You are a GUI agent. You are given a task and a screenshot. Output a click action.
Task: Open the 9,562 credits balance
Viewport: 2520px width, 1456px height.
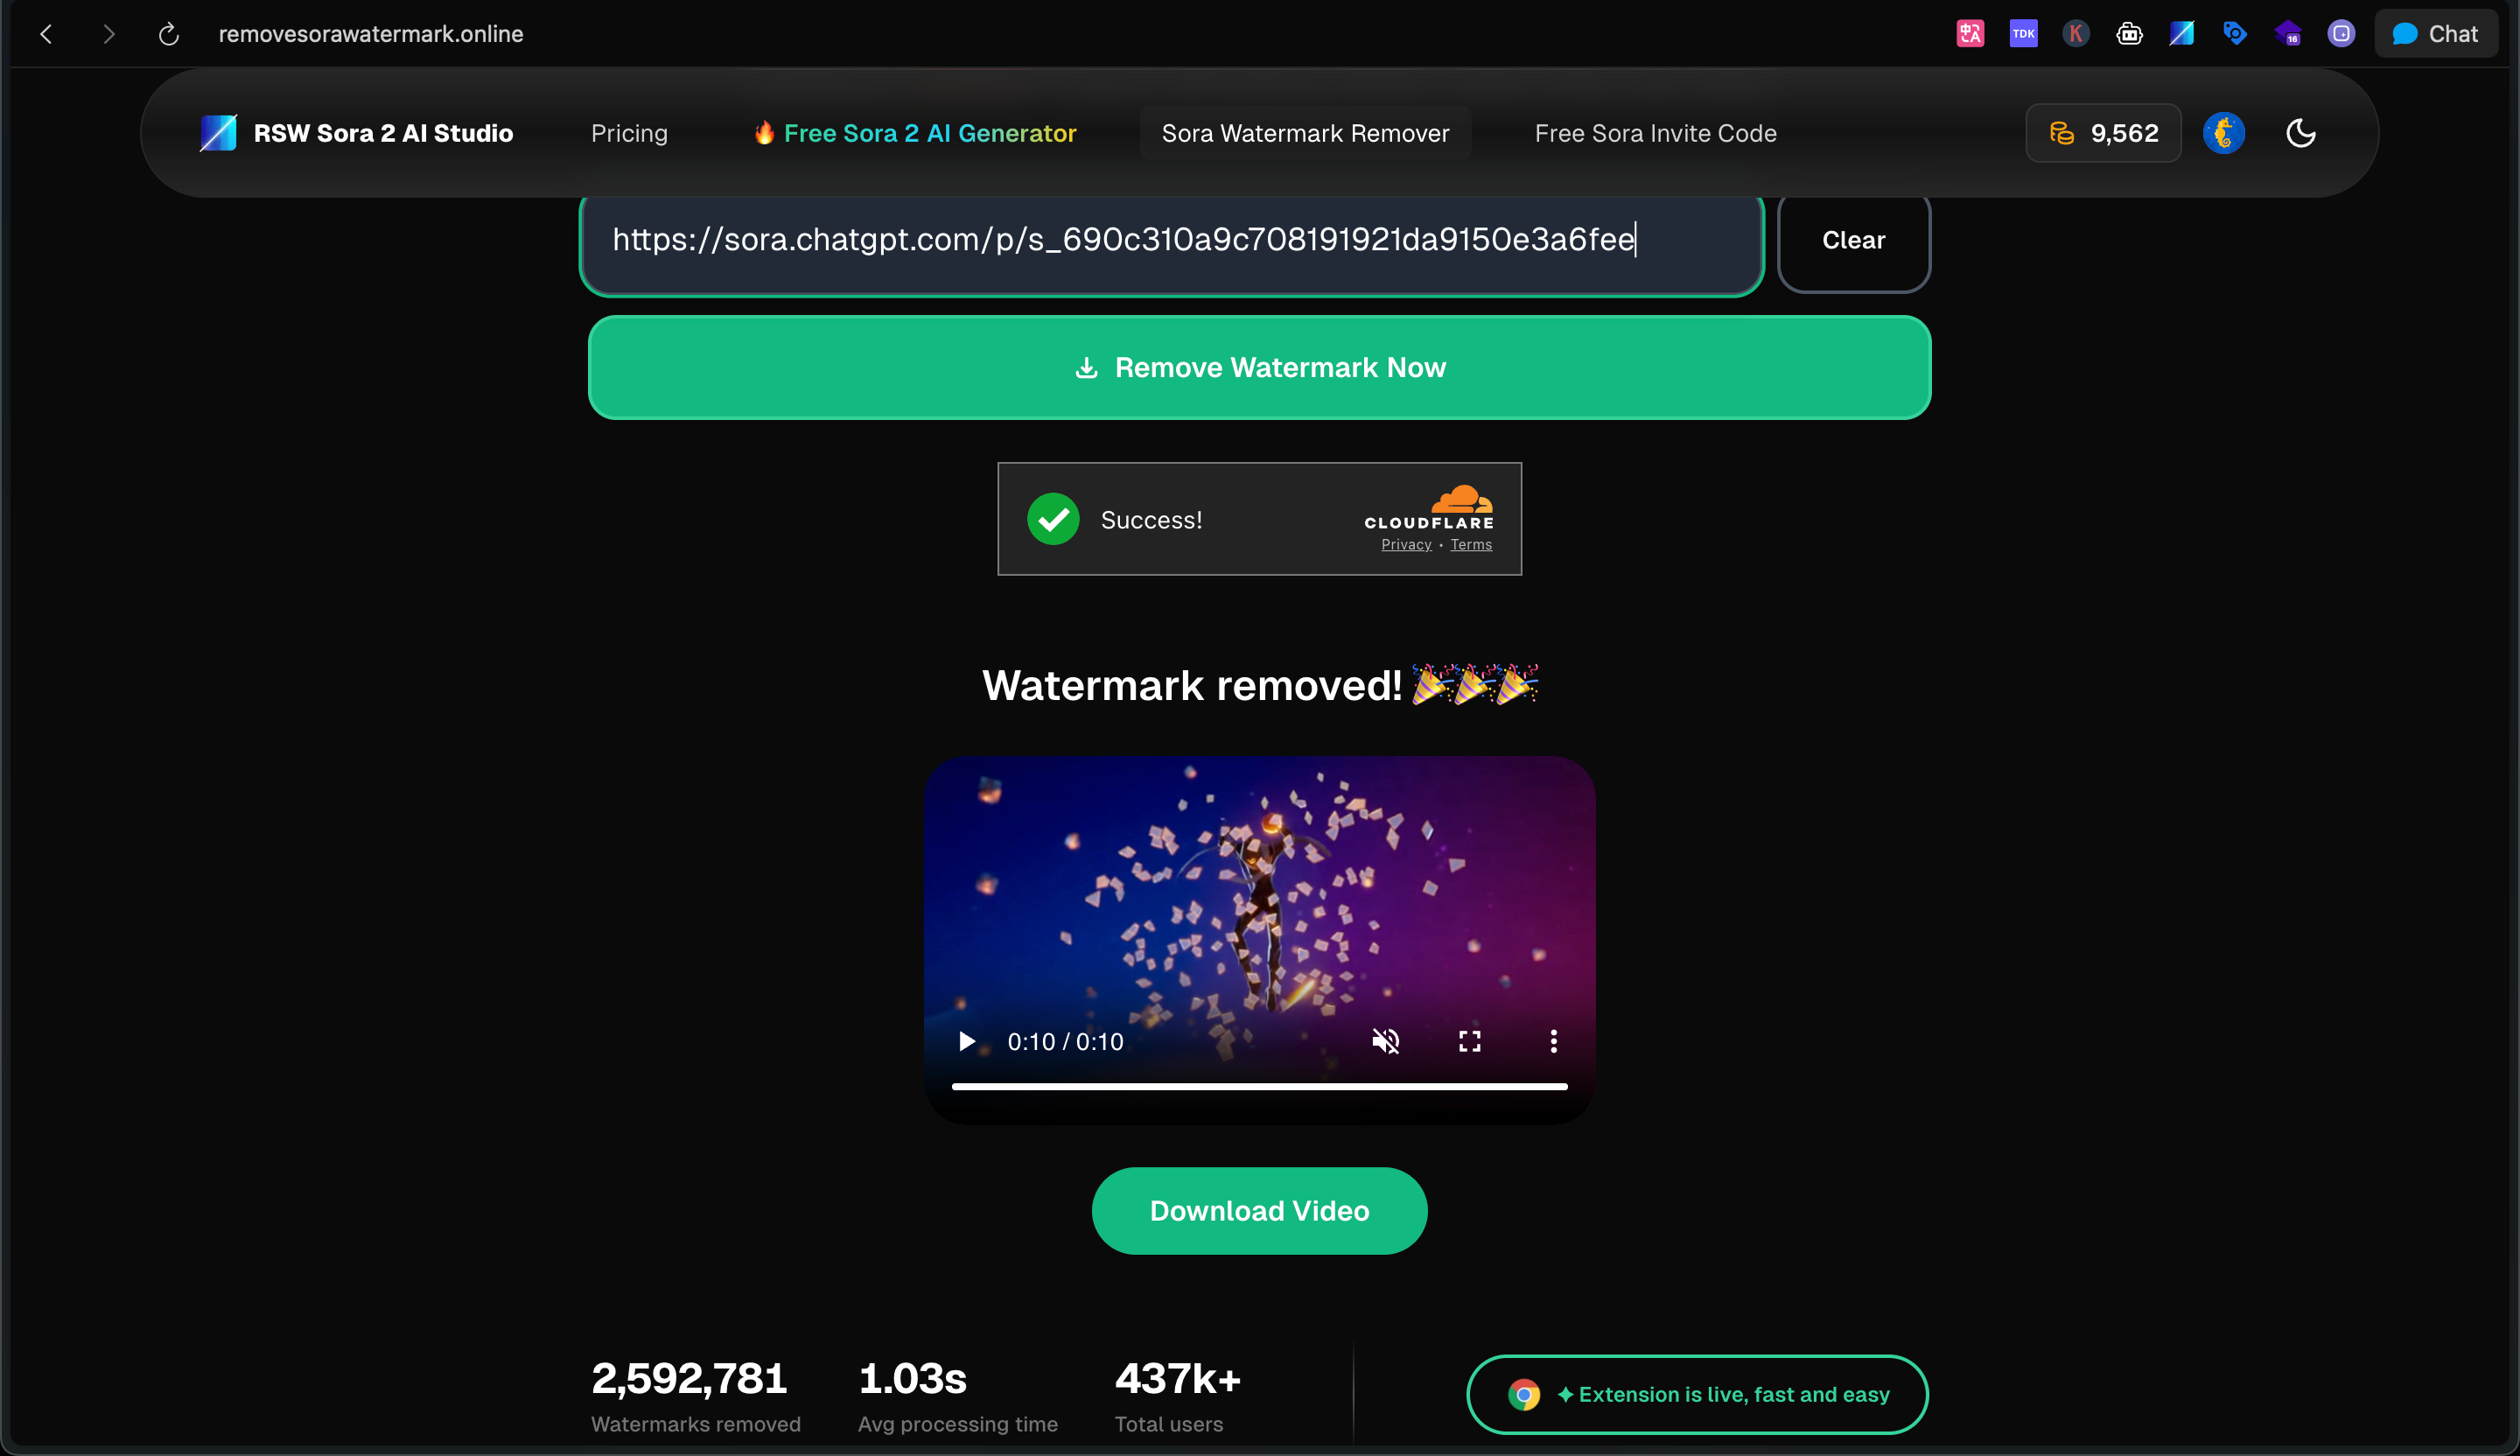click(2103, 133)
